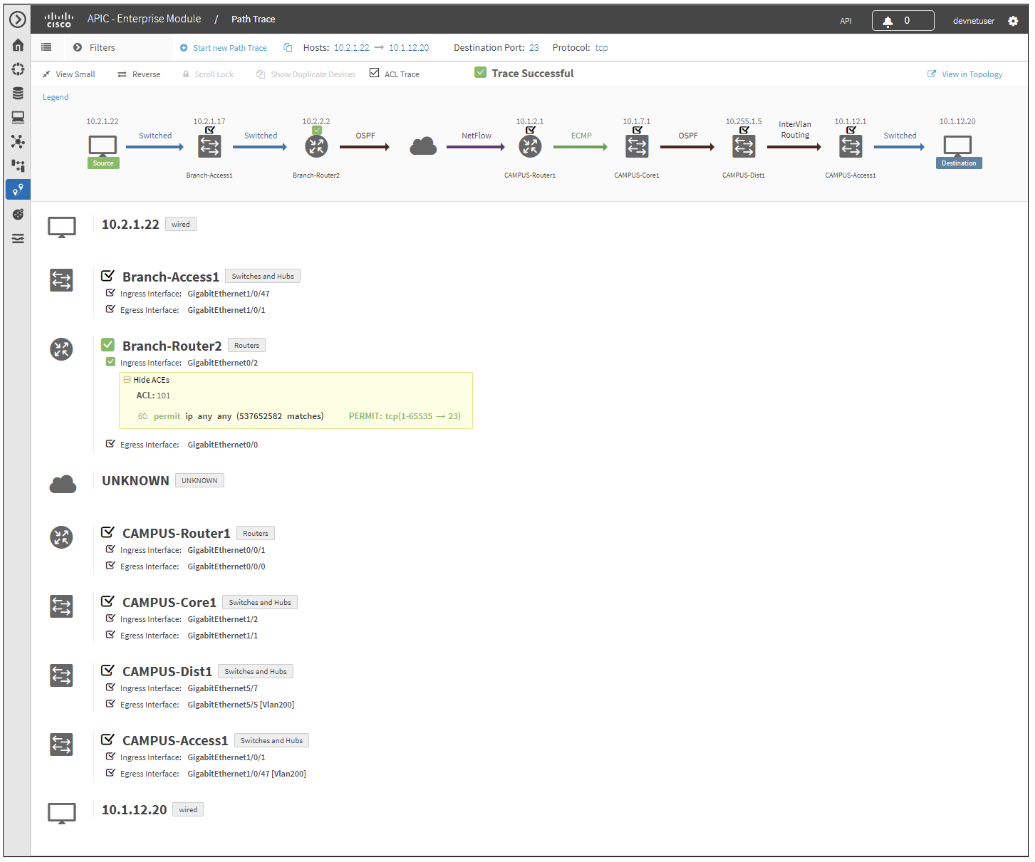Click the Routers tag beside Branch-Router2
This screenshot has height=862, width=1035.
[x=247, y=345]
